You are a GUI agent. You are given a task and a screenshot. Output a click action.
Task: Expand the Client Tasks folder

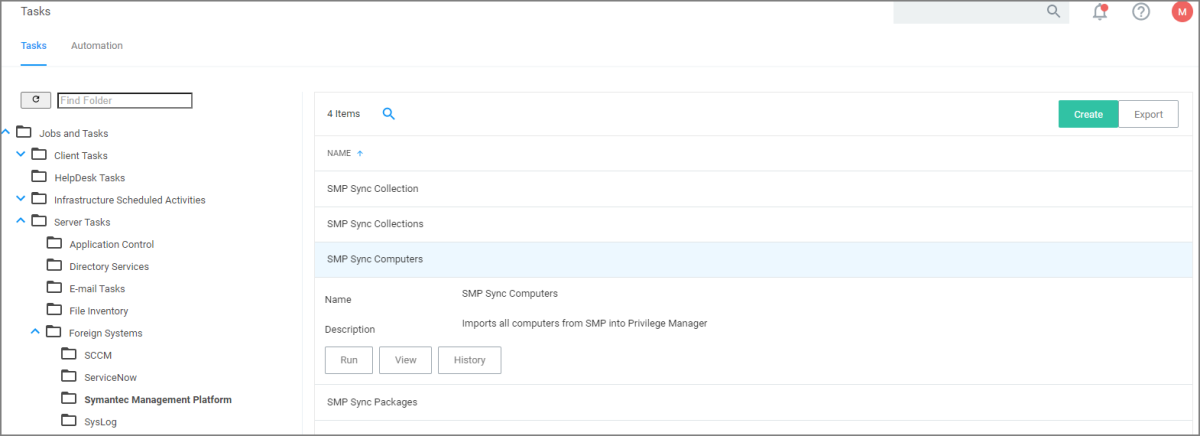click(x=21, y=155)
